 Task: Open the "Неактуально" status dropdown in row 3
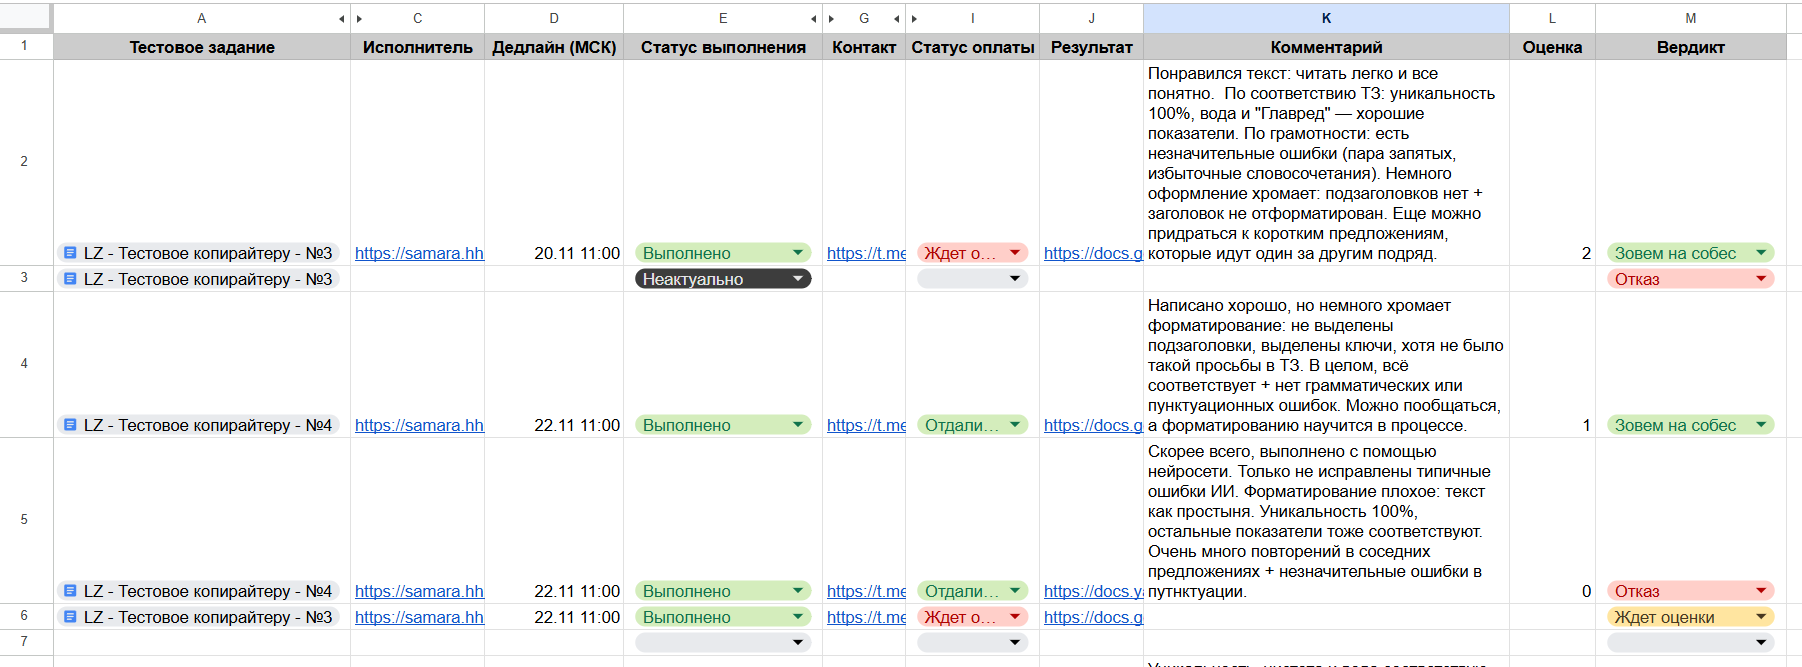797,279
